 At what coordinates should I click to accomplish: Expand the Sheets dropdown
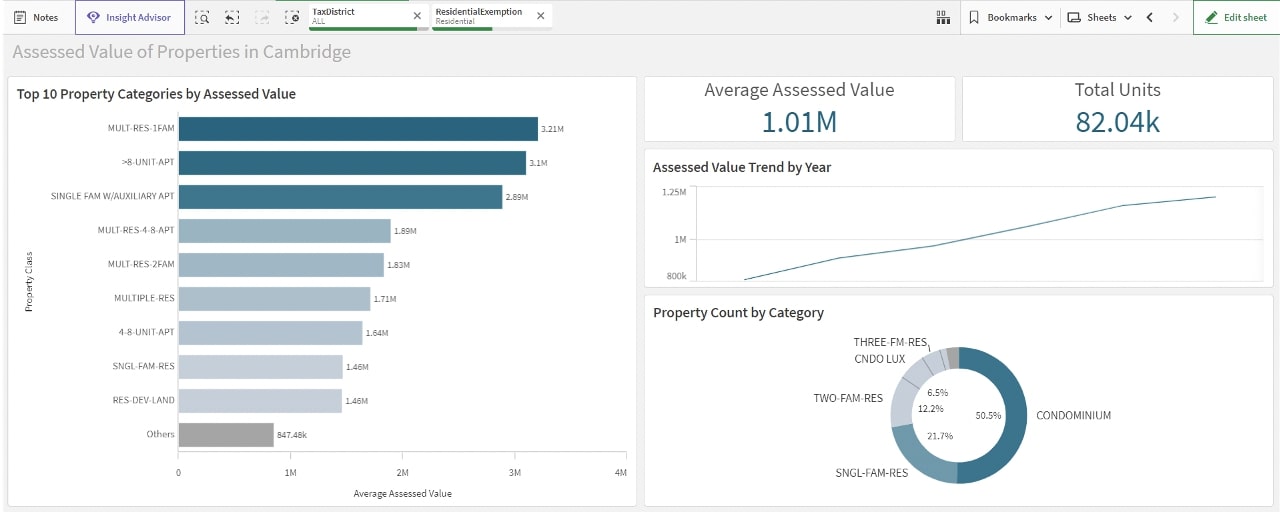pyautogui.click(x=1099, y=17)
